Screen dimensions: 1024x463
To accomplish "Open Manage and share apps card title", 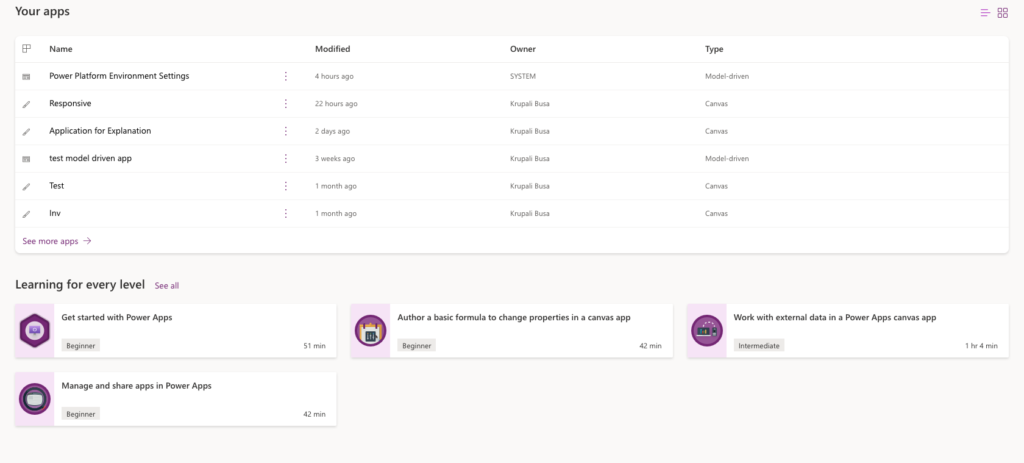I will [136, 385].
